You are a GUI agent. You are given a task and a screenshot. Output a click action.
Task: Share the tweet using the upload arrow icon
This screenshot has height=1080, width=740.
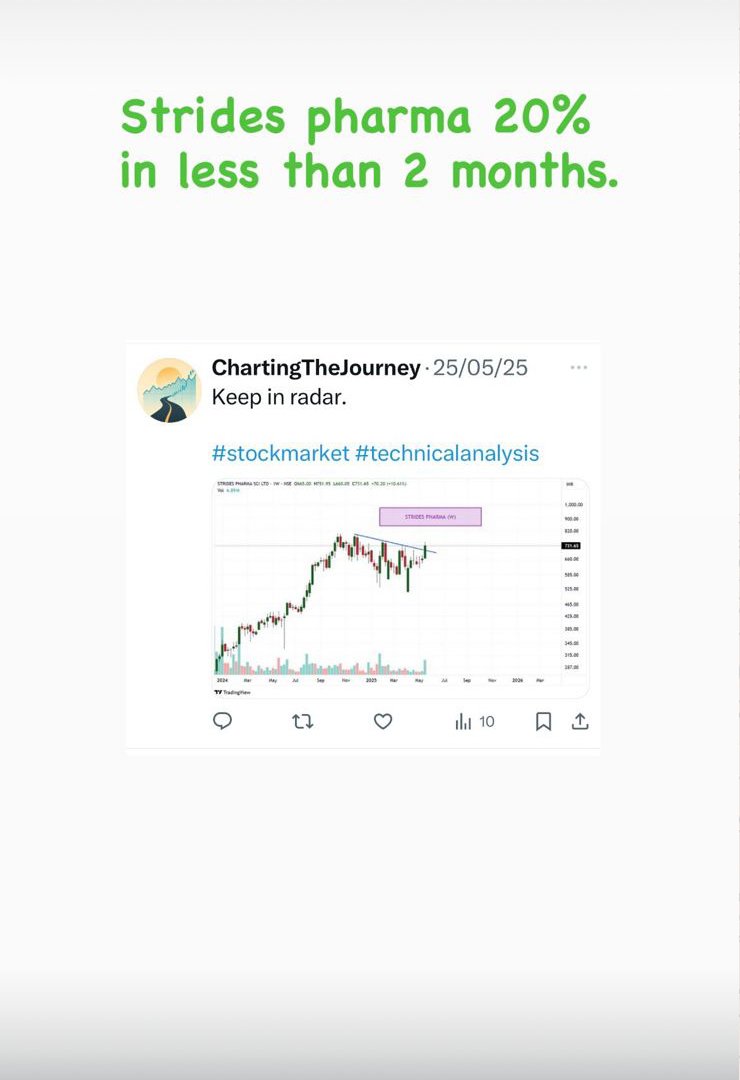point(580,721)
